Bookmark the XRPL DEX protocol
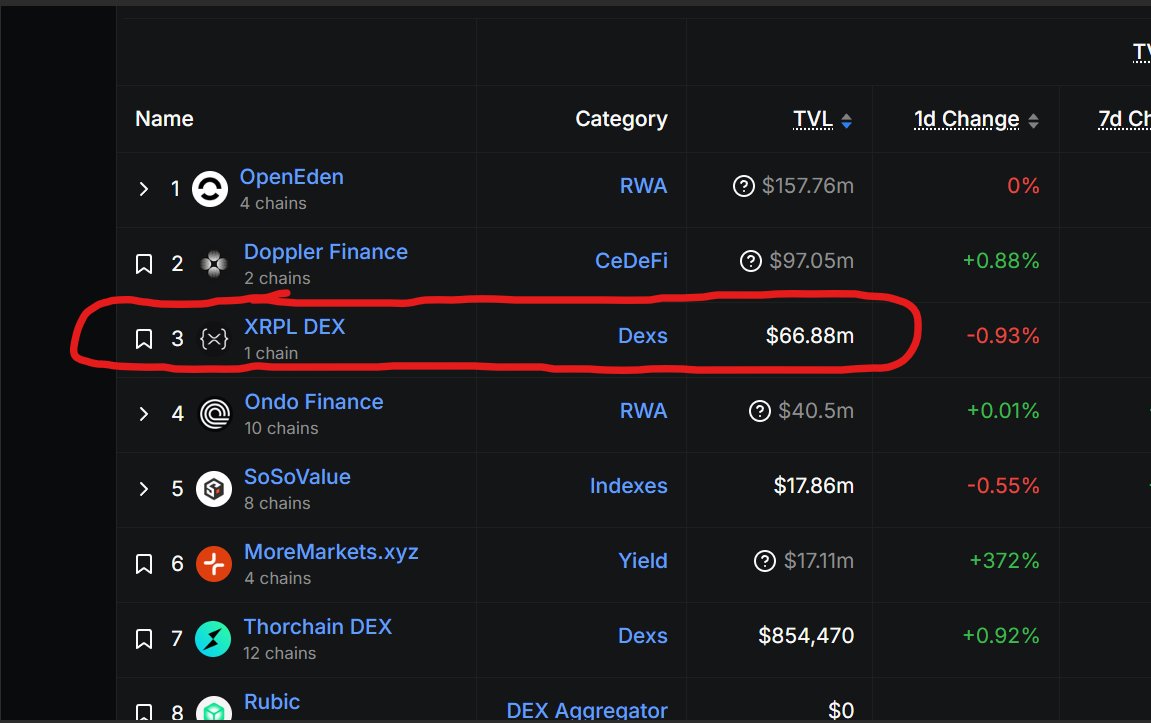Image resolution: width=1151 pixels, height=723 pixels. [143, 338]
